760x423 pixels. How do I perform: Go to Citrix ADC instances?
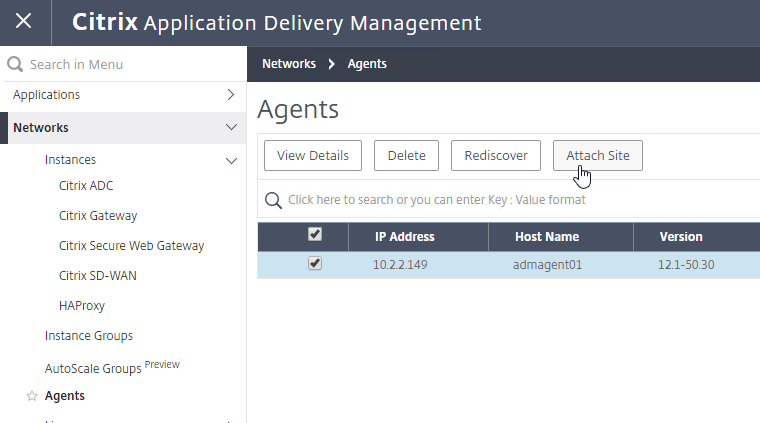[86, 186]
